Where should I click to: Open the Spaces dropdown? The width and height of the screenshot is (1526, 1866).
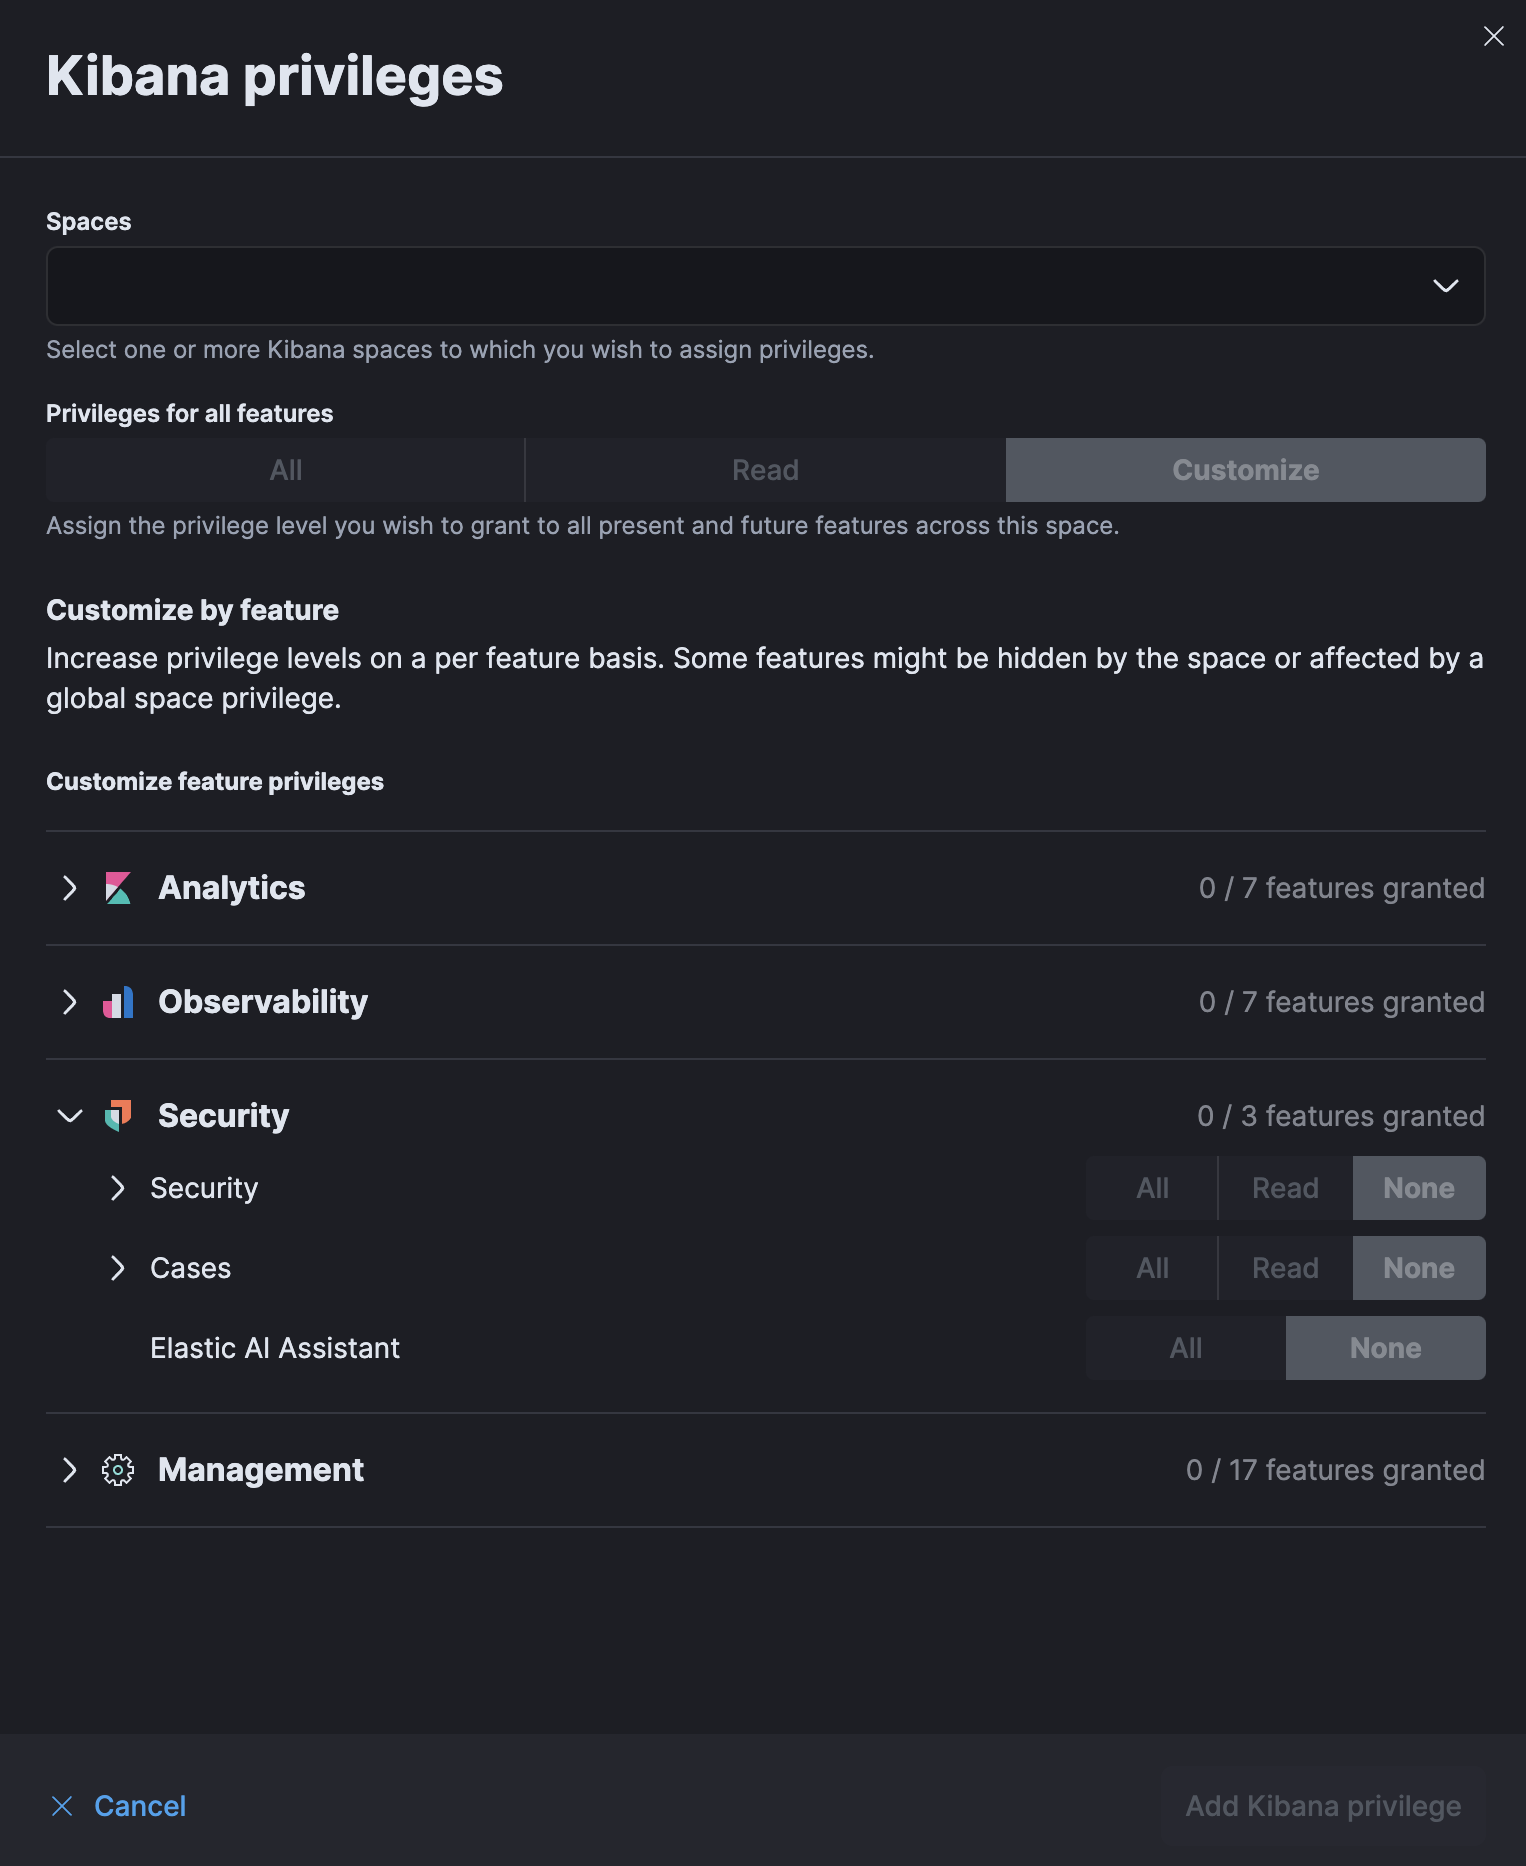tap(1446, 286)
